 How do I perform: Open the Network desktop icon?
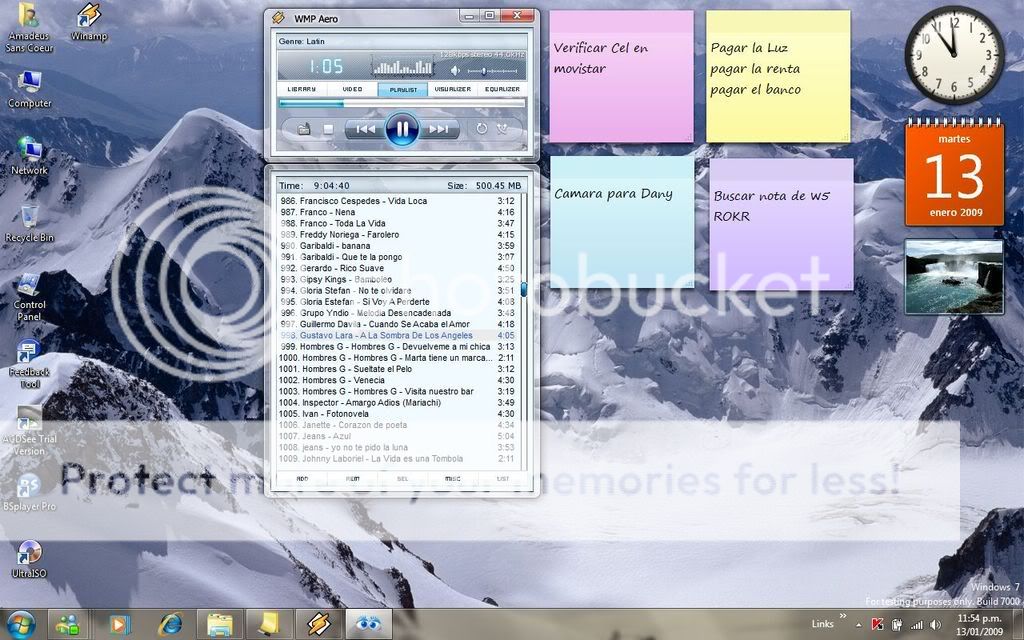click(29, 156)
